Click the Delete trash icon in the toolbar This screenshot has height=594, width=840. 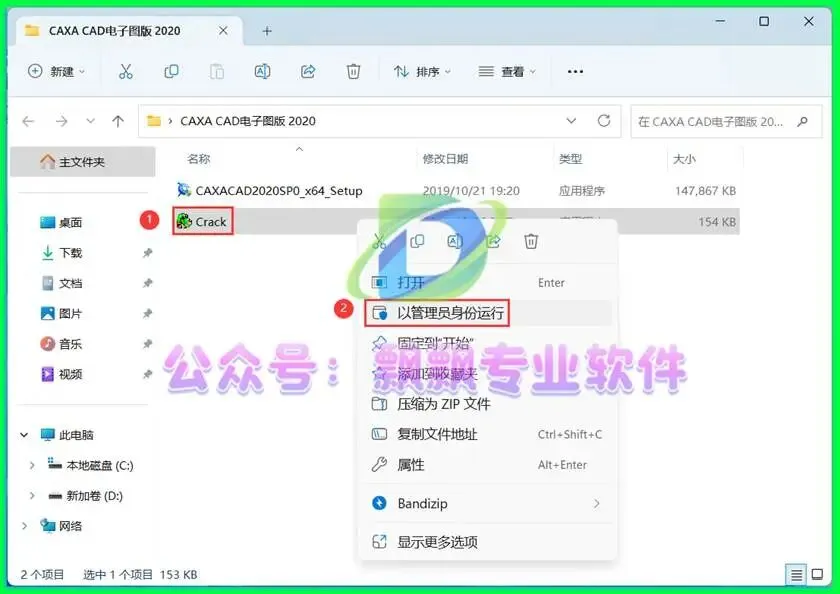[x=354, y=71]
